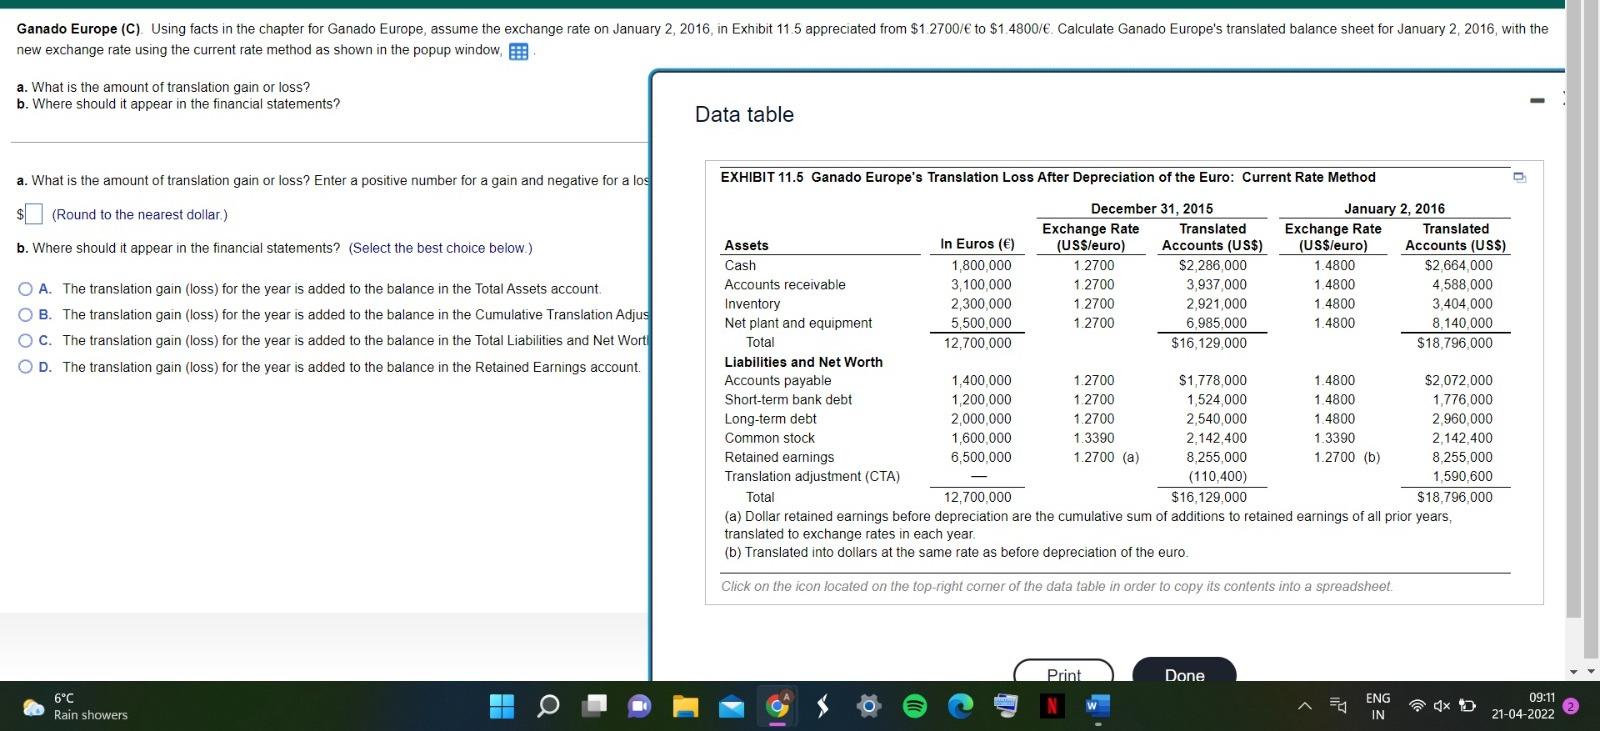Open the data table popup icon
Image resolution: width=1600 pixels, height=731 pixels.
click(x=518, y=52)
